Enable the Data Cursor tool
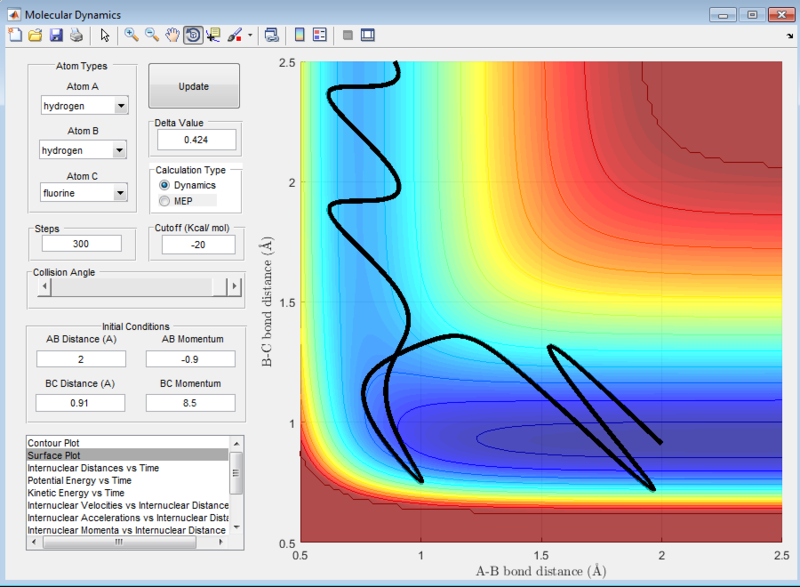This screenshot has height=587, width=800. (x=213, y=35)
